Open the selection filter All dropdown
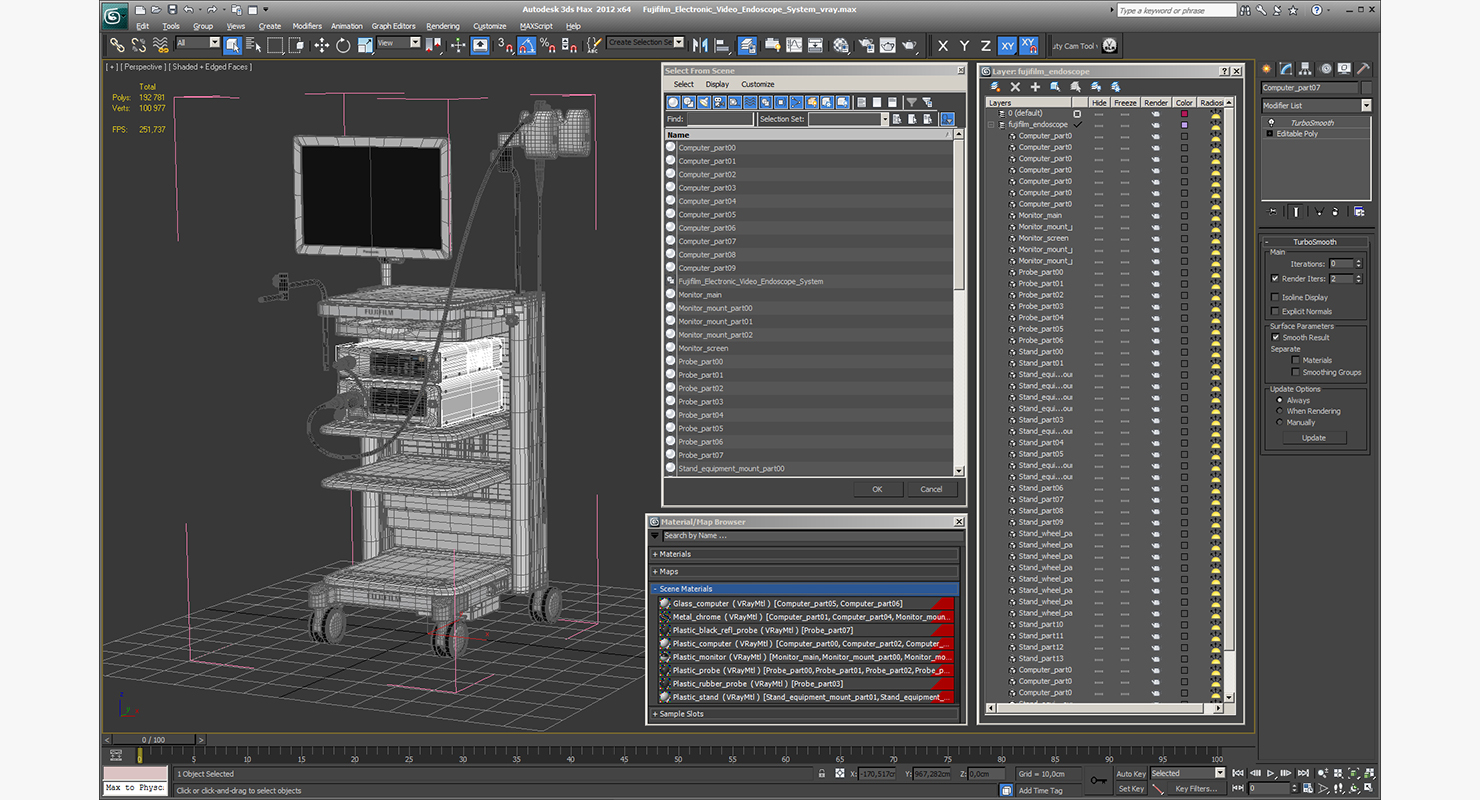1480x800 pixels. tap(198, 43)
